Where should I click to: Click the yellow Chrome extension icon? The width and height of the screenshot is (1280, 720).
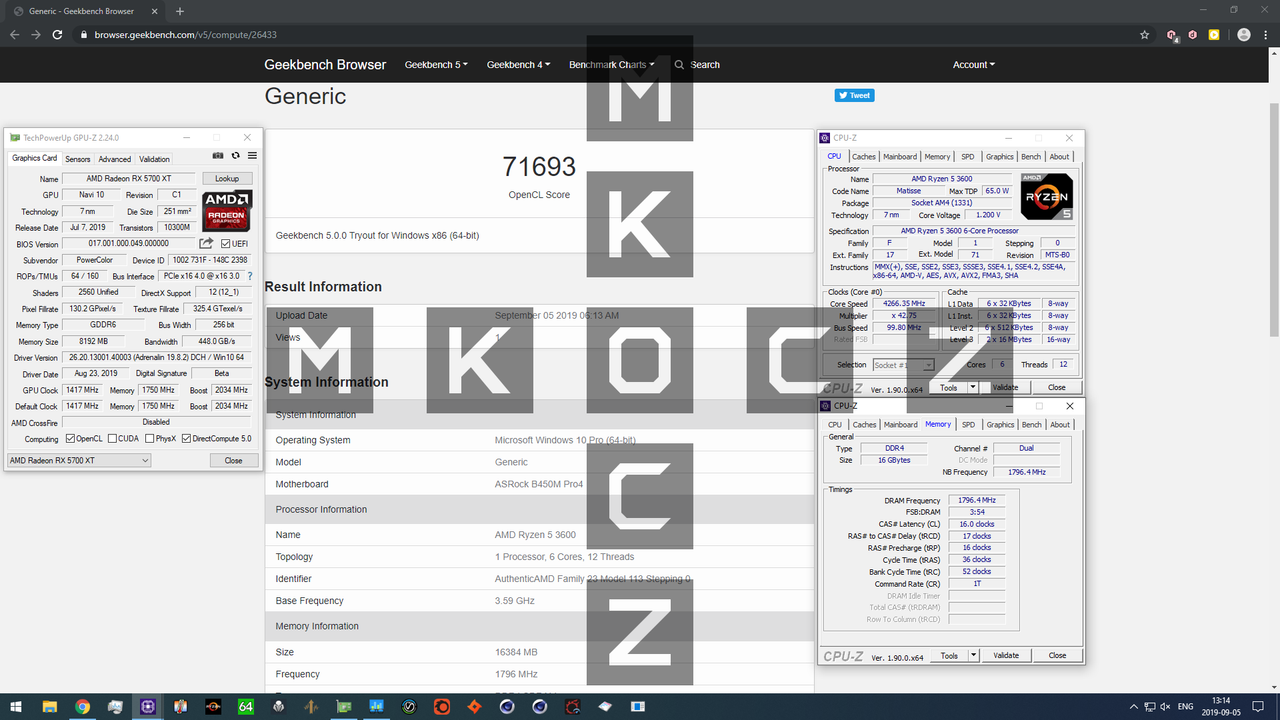(1214, 34)
